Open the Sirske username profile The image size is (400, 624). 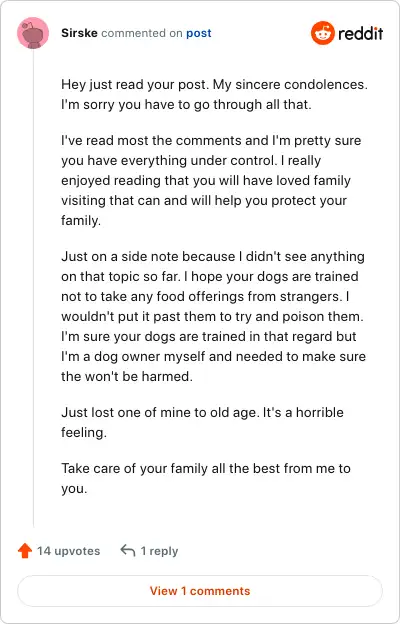pos(79,33)
